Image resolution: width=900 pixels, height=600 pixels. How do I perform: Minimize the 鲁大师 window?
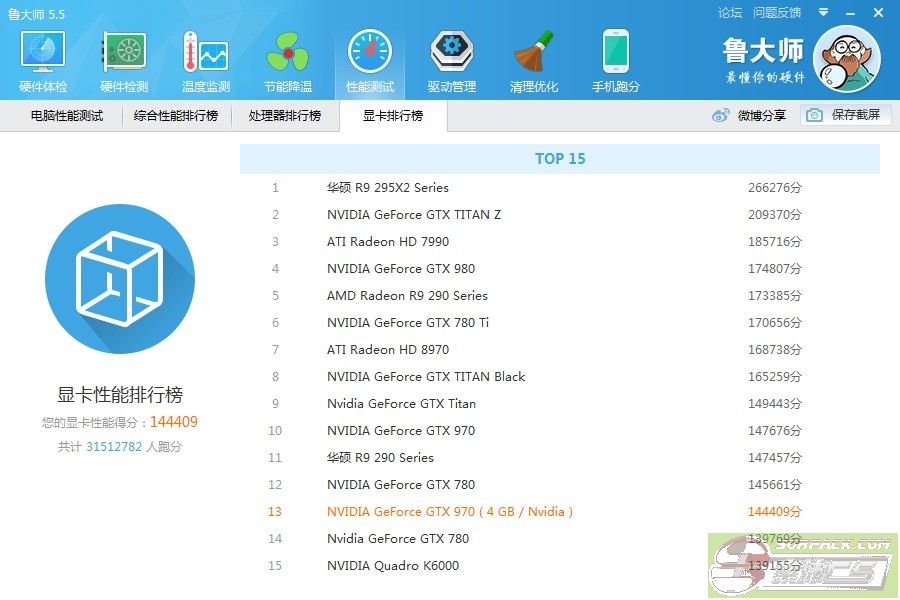(x=851, y=13)
